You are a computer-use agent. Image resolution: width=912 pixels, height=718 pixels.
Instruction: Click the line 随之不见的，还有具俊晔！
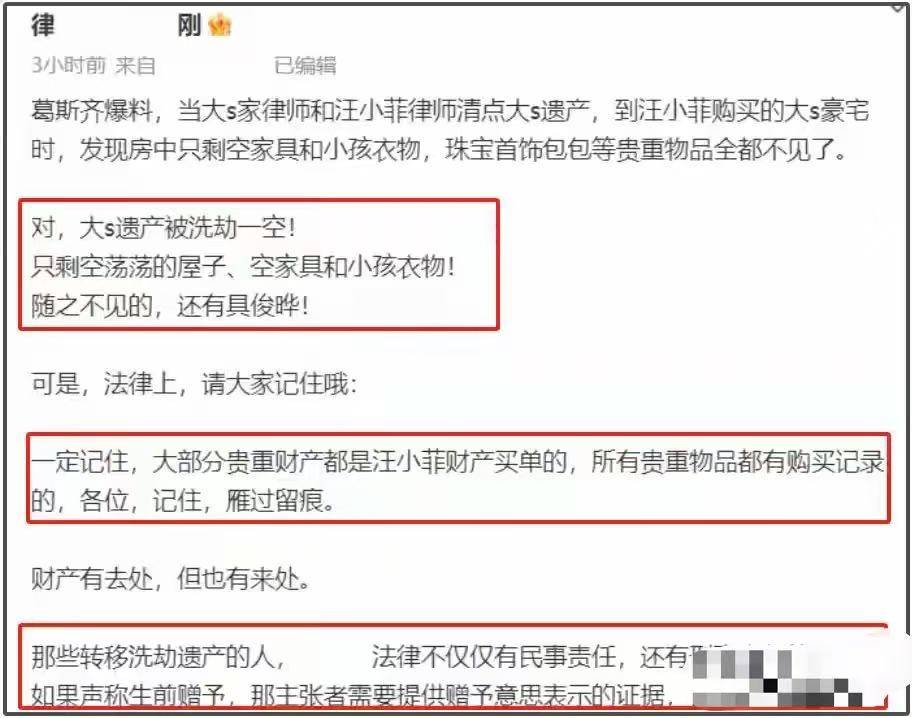[x=170, y=305]
